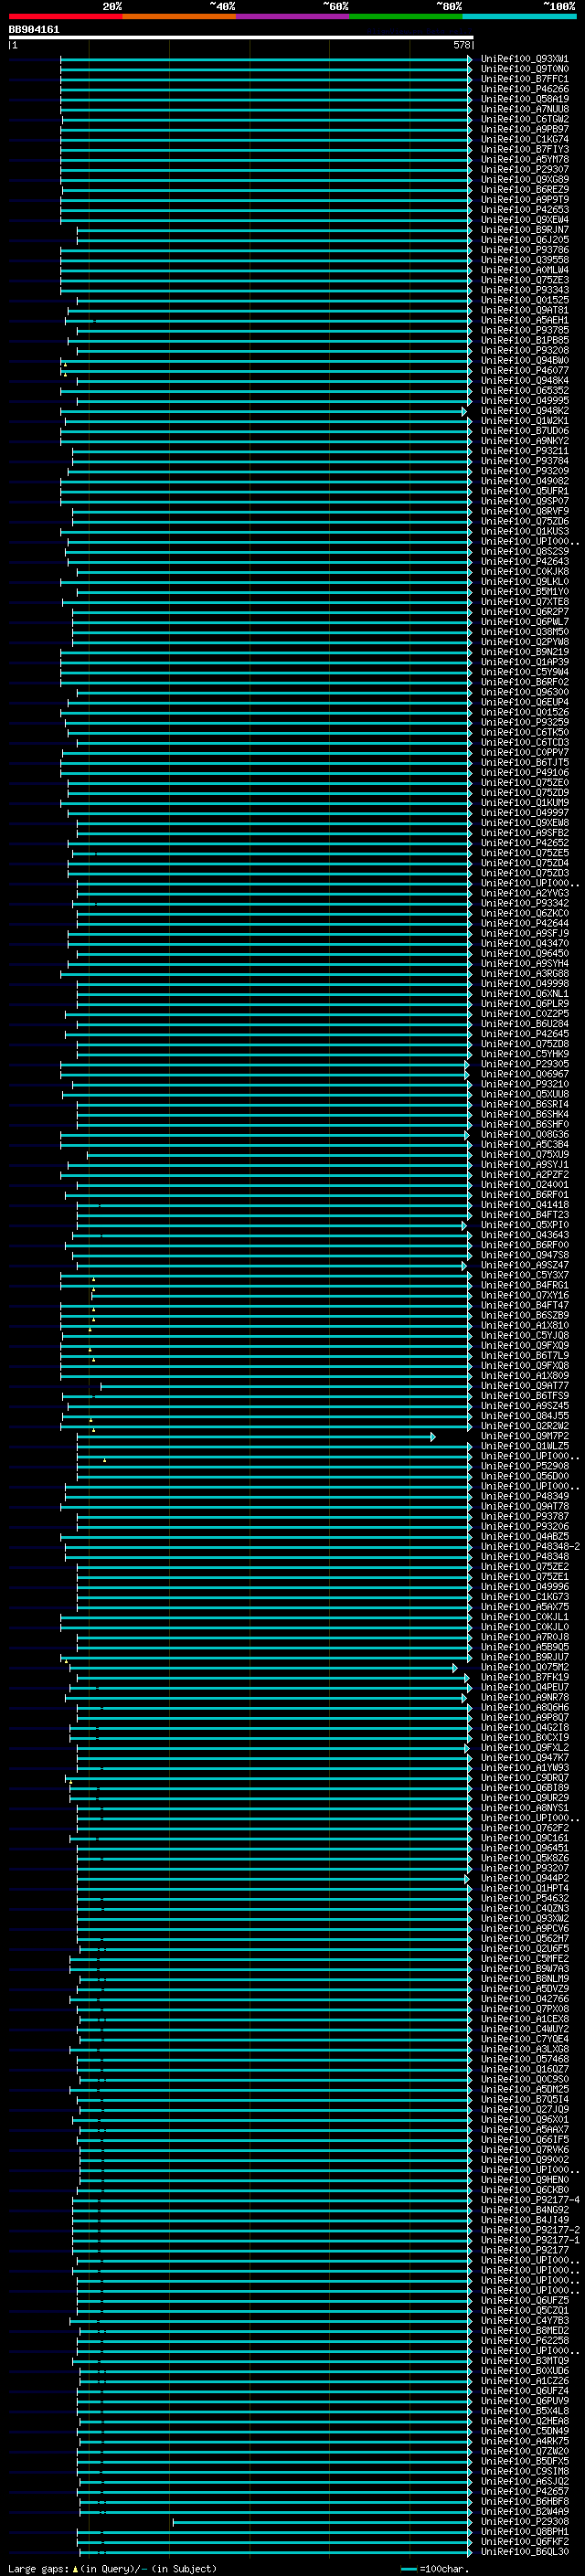Click the gap marker in the B4FRG1 row
585x2576 pixels.
pyautogui.click(x=94, y=1289)
